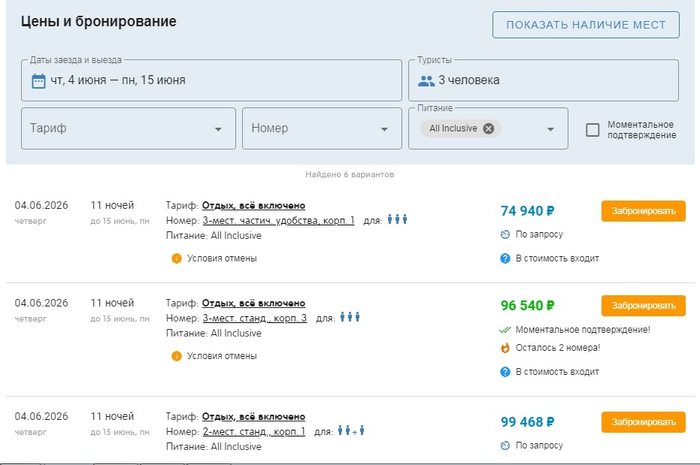Open room link 3-мест. станд., корп. 3
This screenshot has height=465, width=700.
pos(254,318)
